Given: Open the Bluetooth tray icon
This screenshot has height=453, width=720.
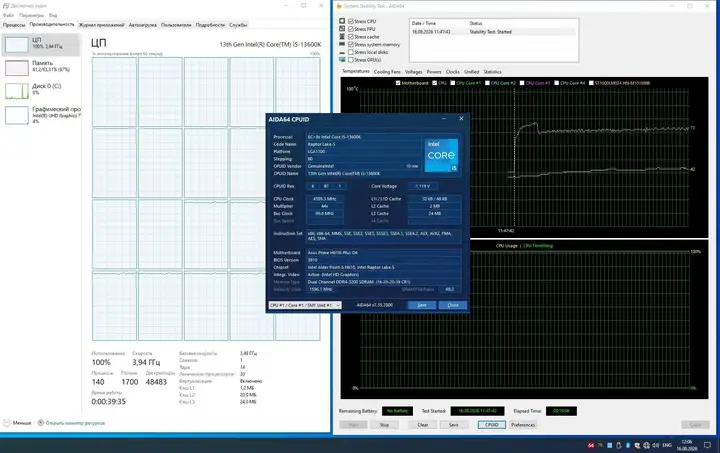Looking at the screenshot, I should (x=628, y=445).
